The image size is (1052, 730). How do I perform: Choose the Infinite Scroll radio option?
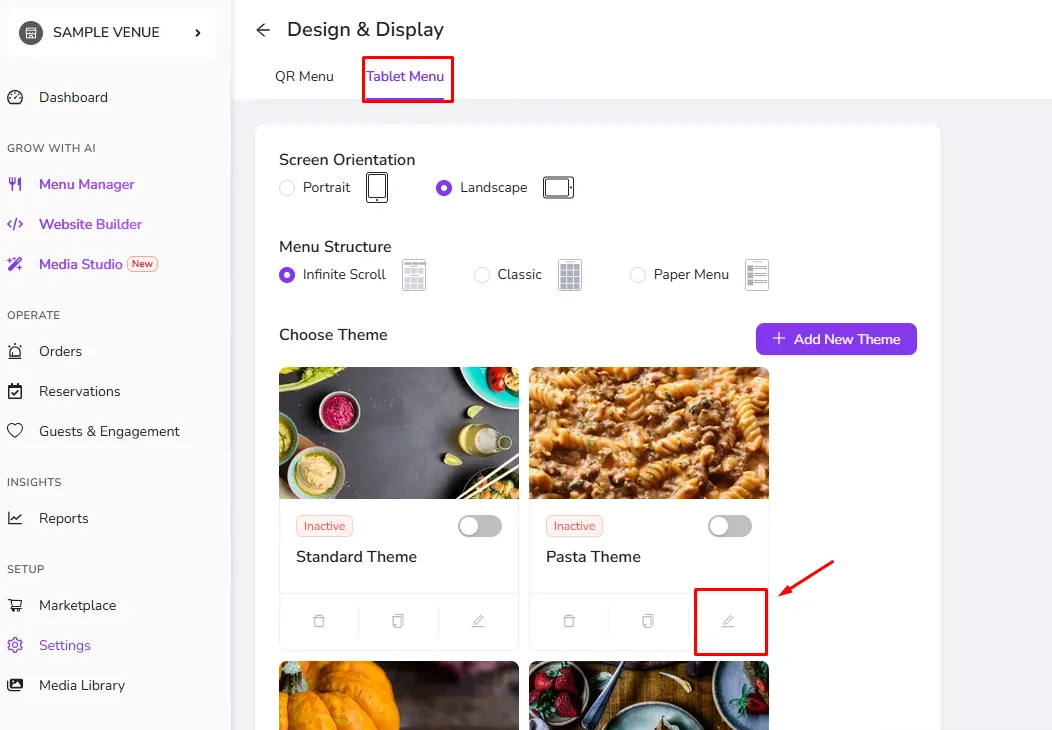coord(287,275)
